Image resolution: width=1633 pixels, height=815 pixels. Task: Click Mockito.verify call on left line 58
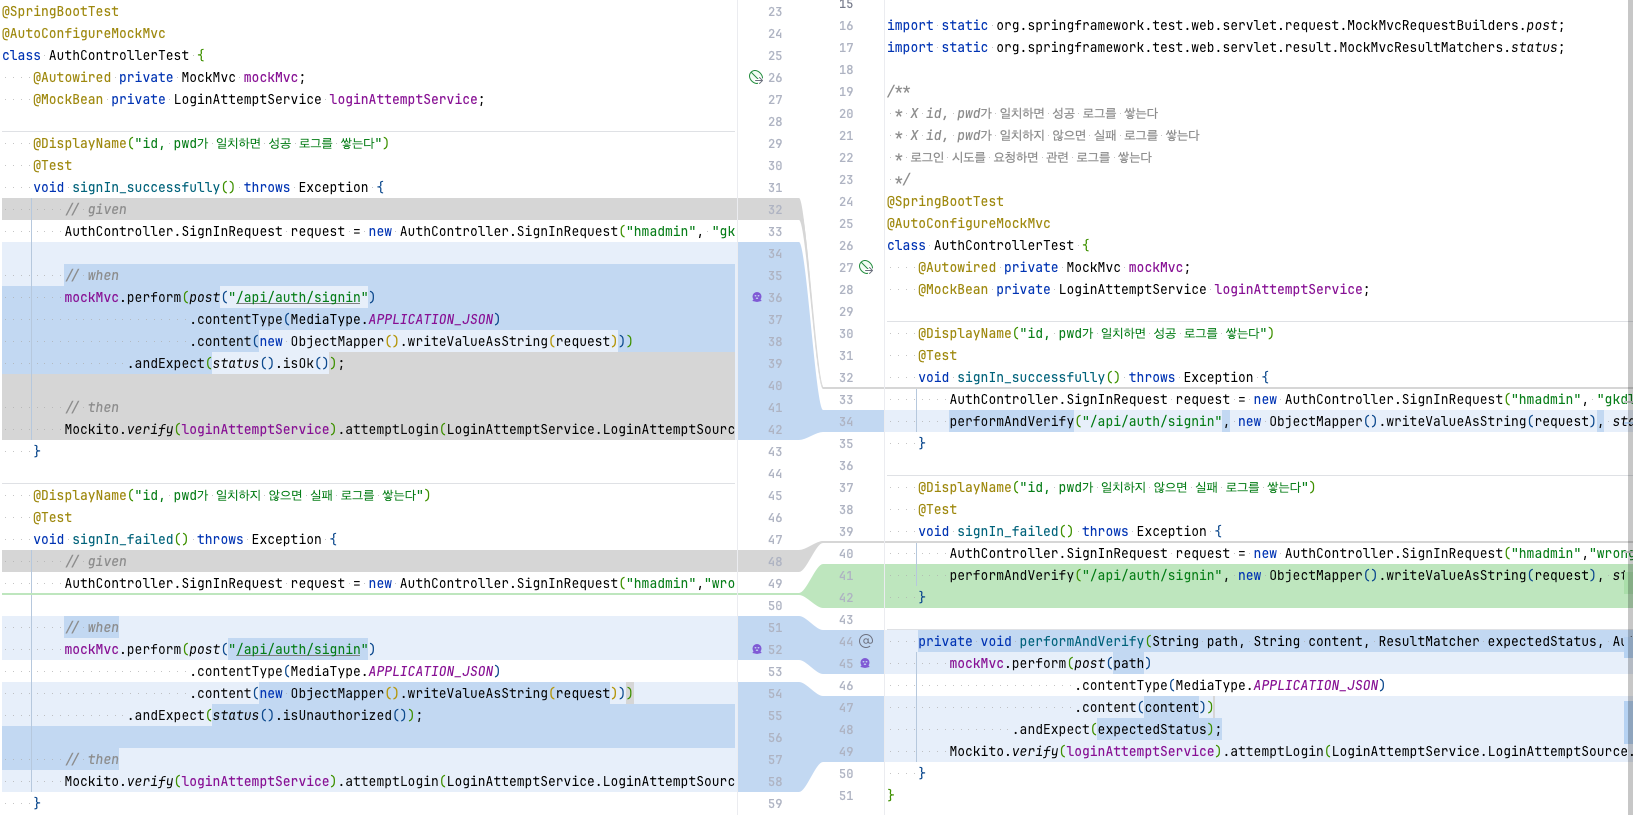(119, 781)
